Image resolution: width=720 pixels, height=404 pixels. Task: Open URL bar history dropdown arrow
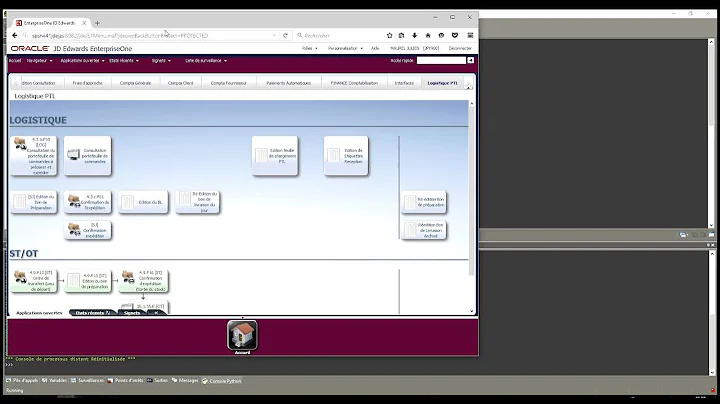click(274, 35)
